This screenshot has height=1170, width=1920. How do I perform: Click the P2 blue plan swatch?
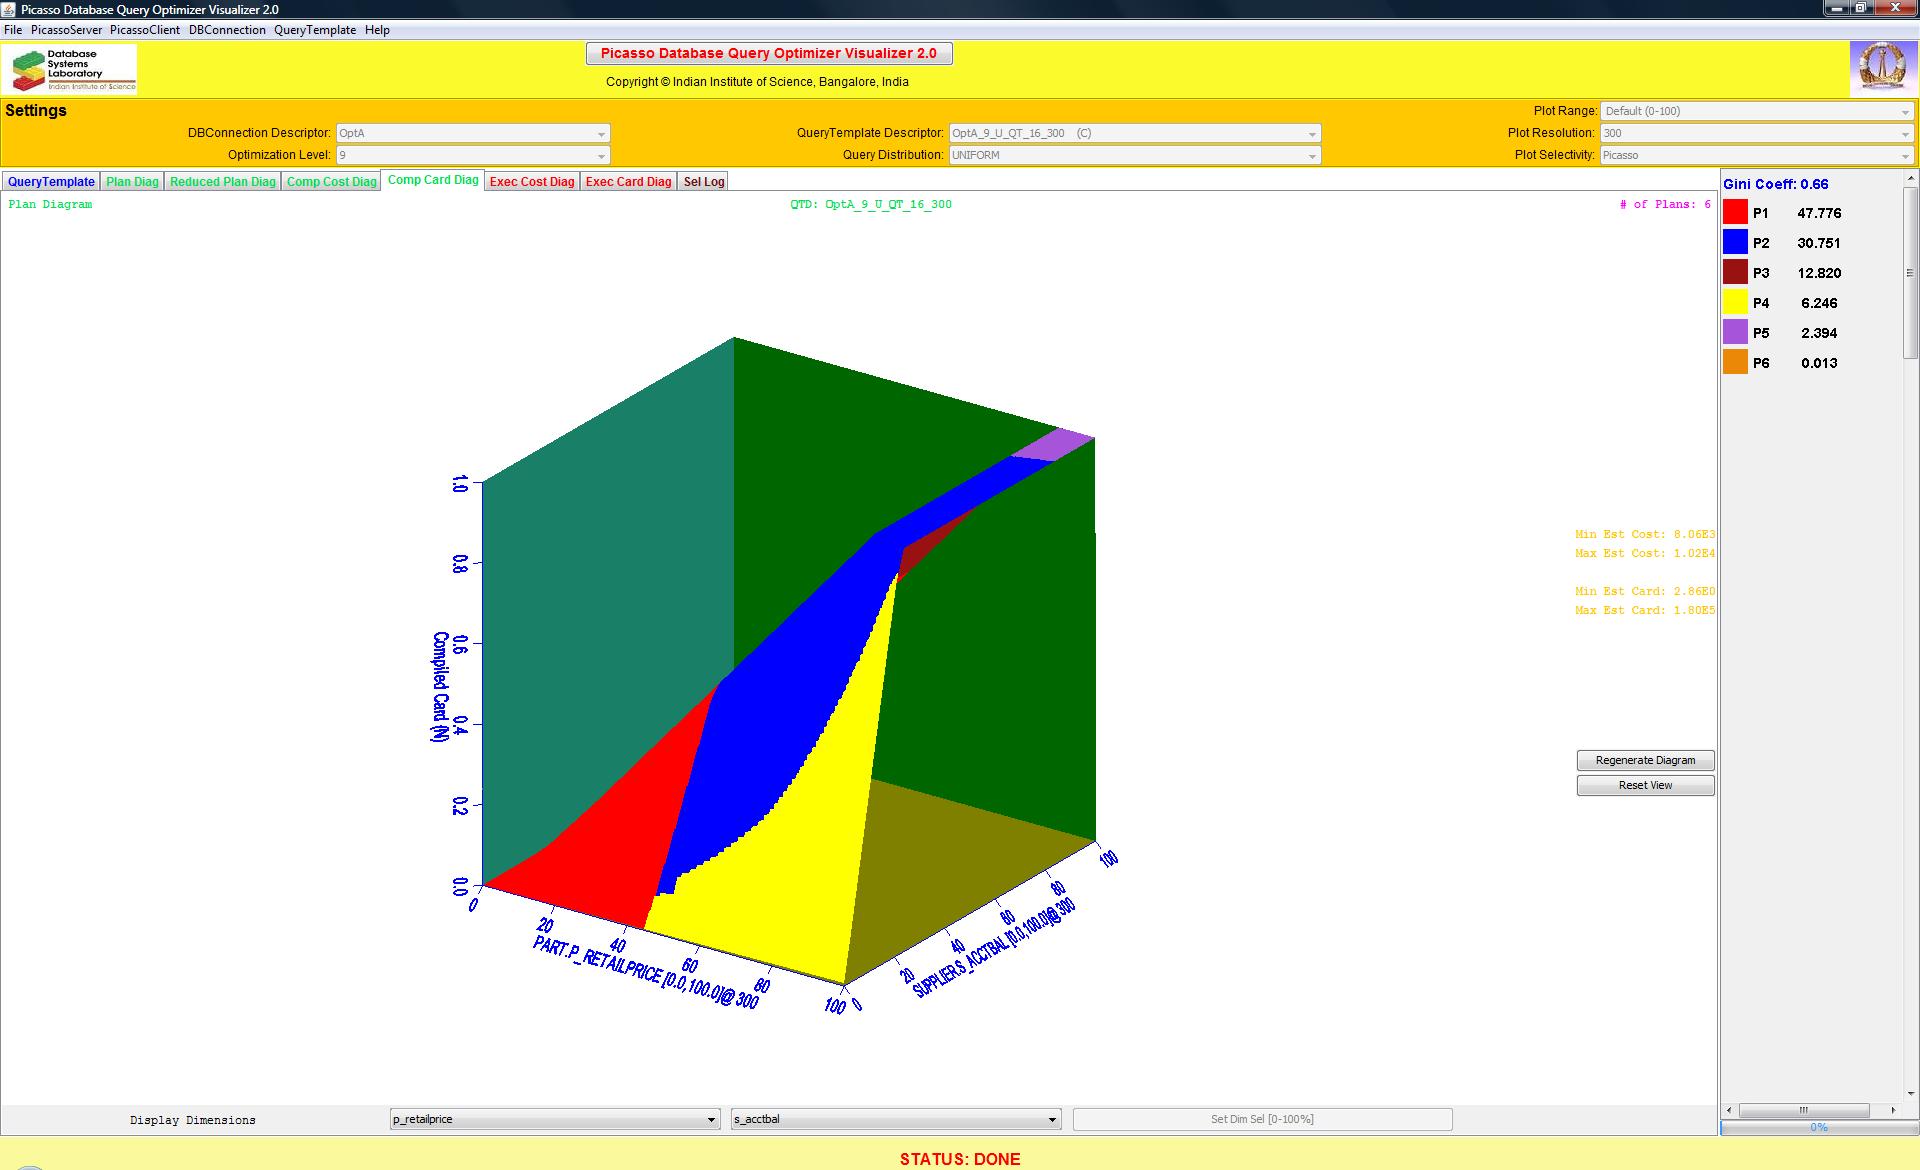(1735, 242)
